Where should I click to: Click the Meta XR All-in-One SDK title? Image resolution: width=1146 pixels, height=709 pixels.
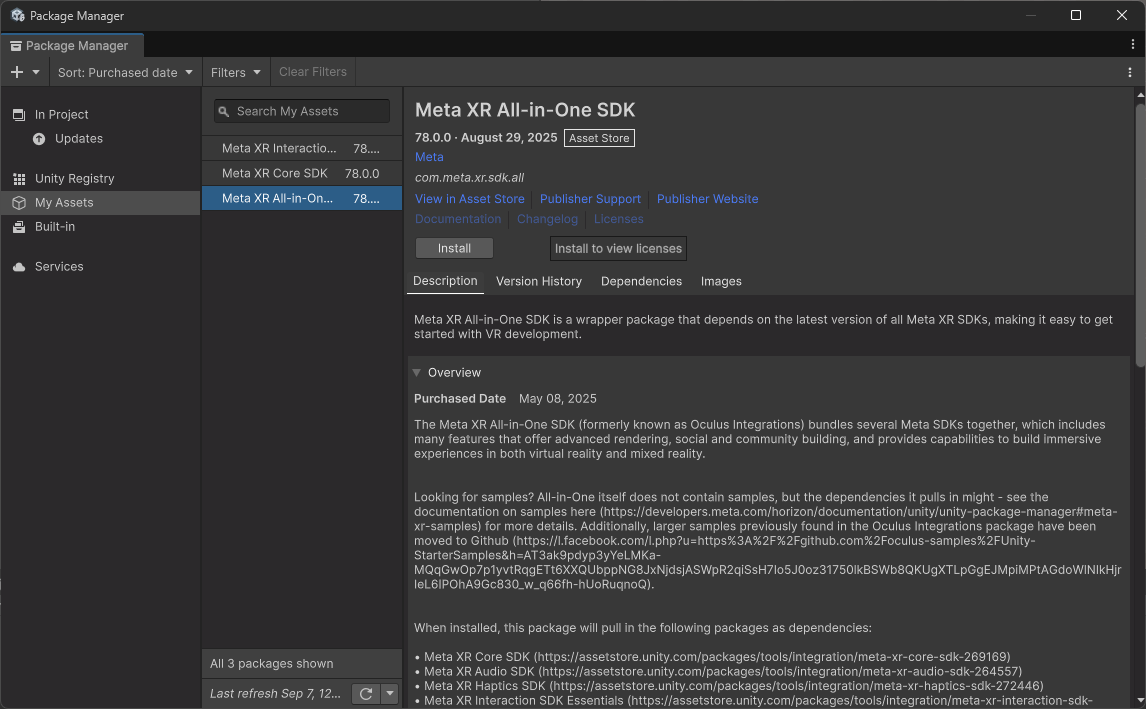tap(525, 110)
